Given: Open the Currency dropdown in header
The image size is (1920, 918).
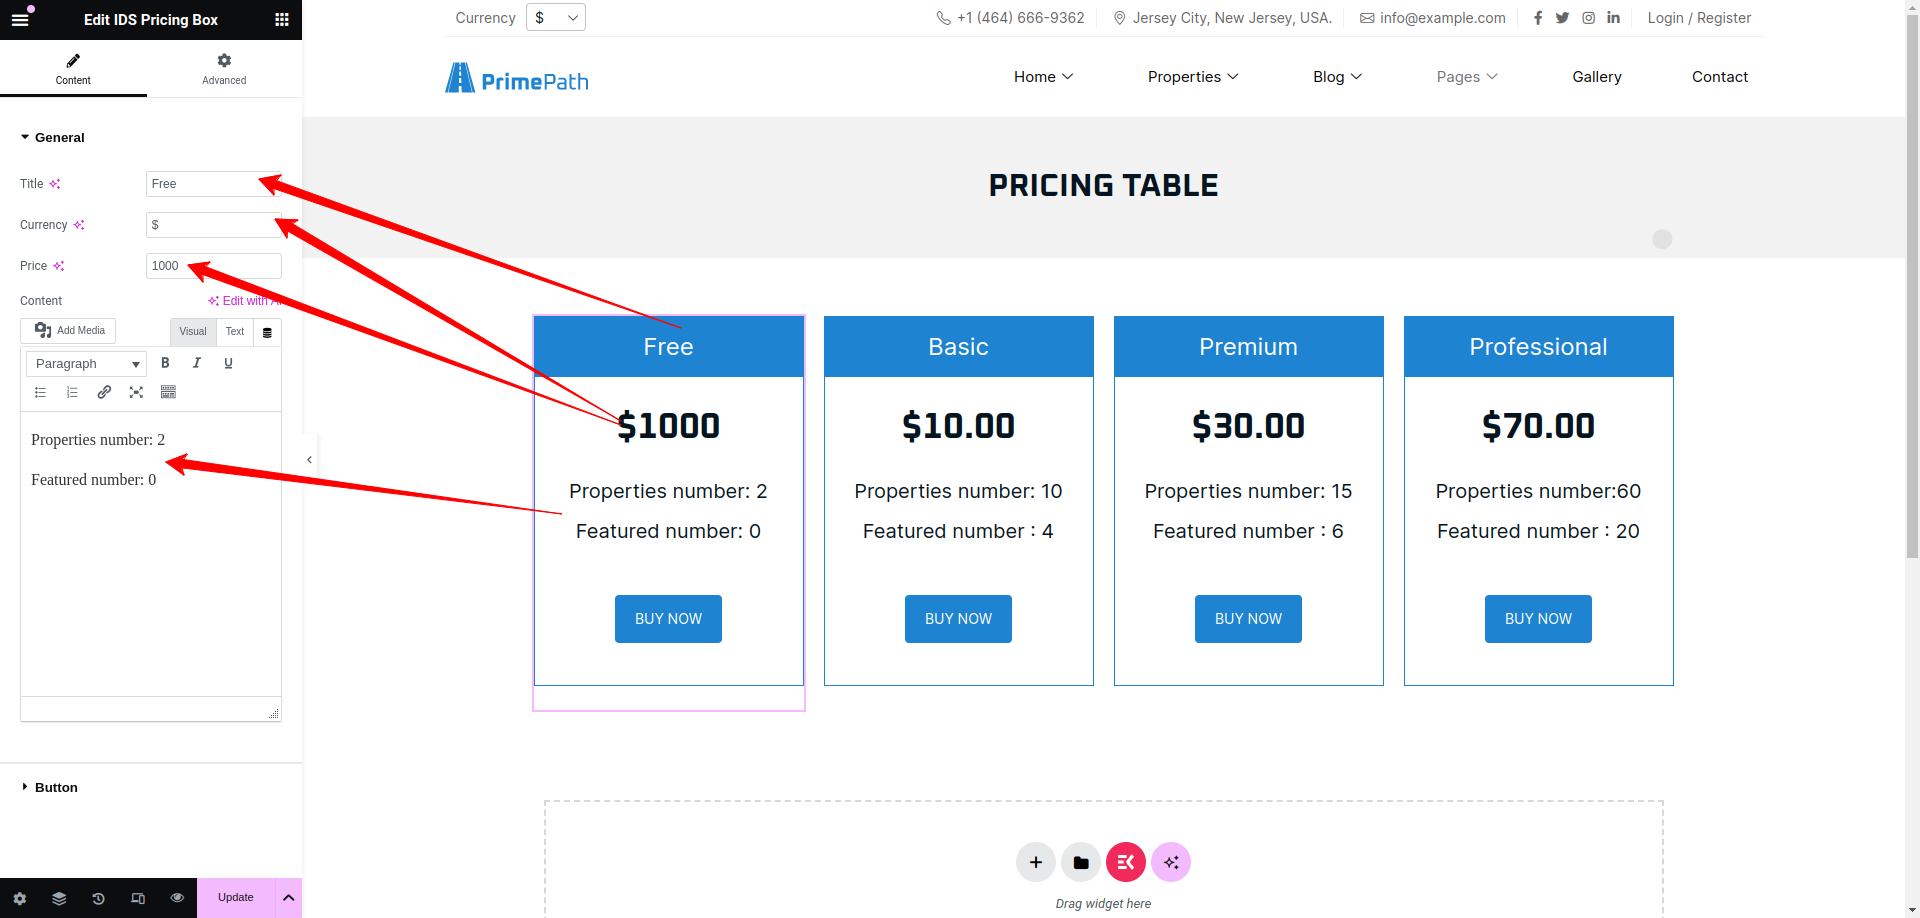Looking at the screenshot, I should pyautogui.click(x=555, y=18).
